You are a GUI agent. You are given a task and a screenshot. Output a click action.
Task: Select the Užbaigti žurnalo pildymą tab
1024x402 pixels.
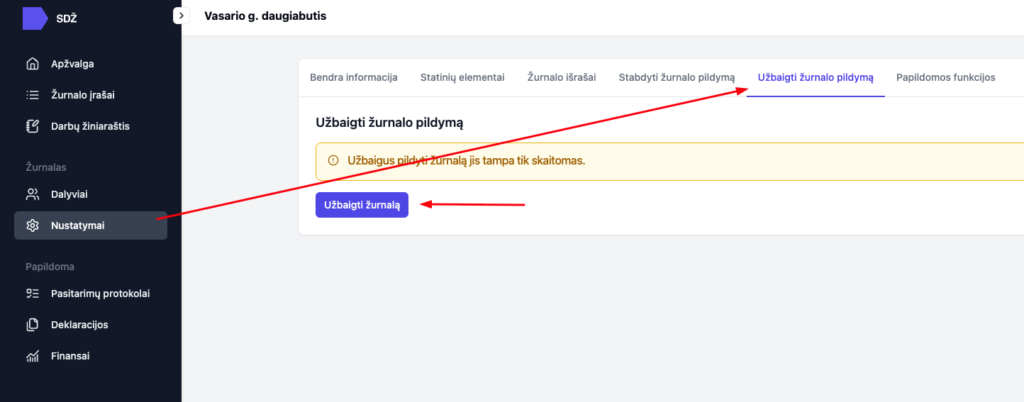816,77
